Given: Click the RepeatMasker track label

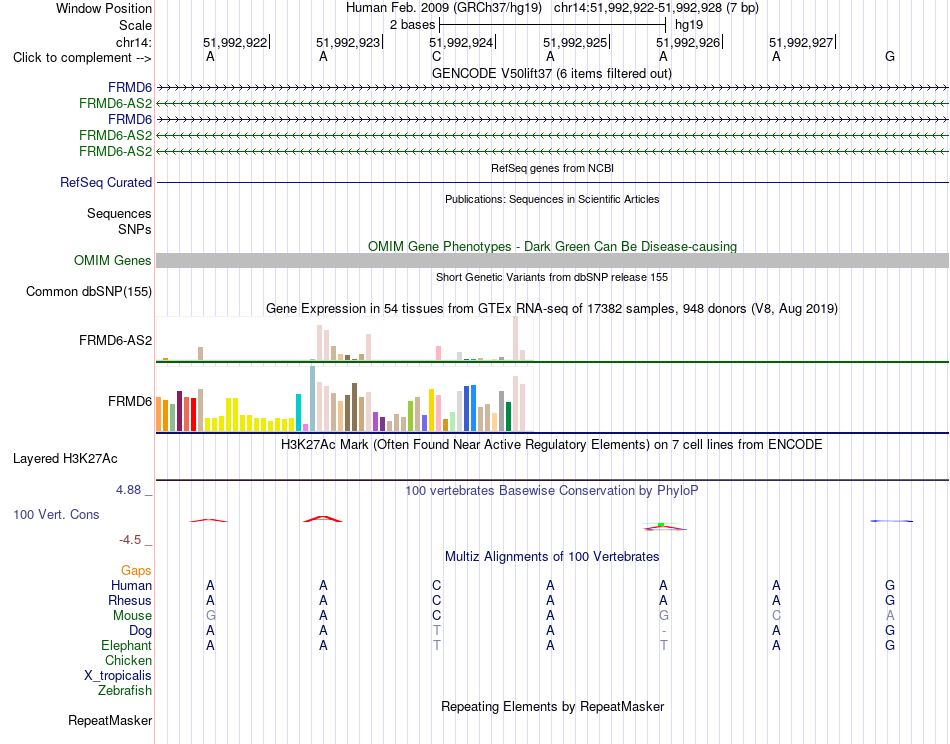Looking at the screenshot, I should click(x=110, y=721).
